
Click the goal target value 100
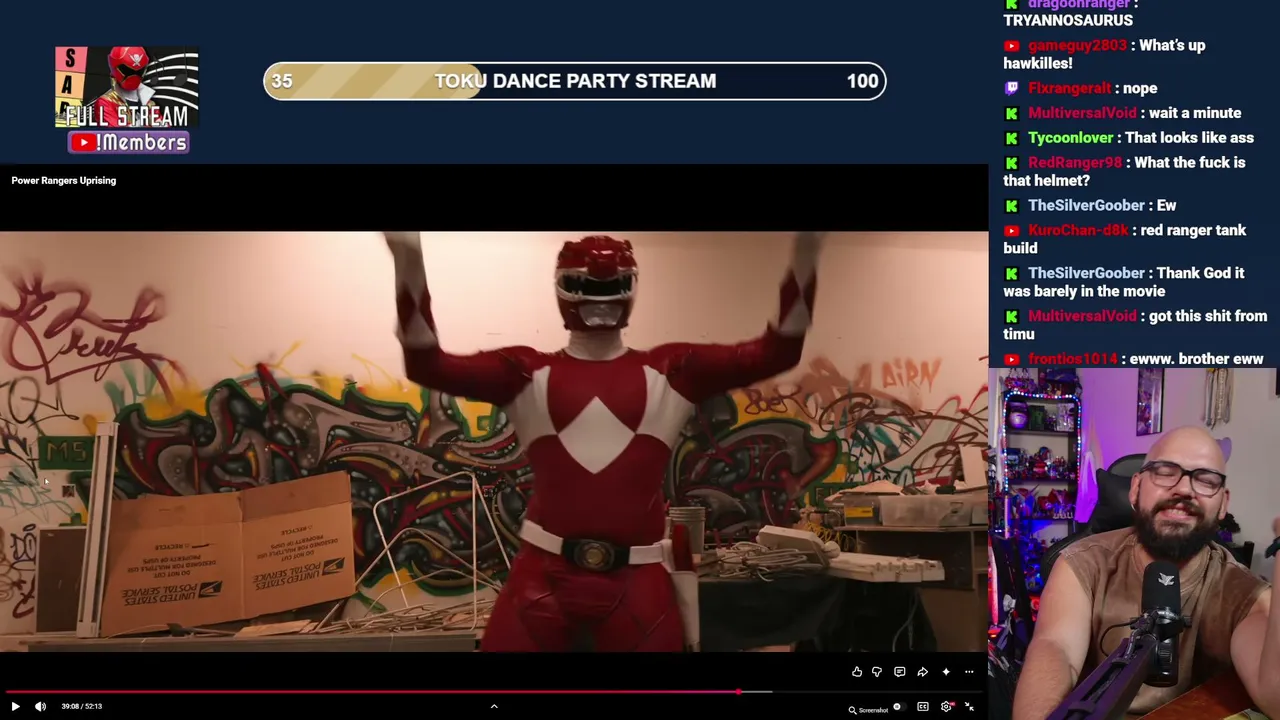[x=862, y=81]
